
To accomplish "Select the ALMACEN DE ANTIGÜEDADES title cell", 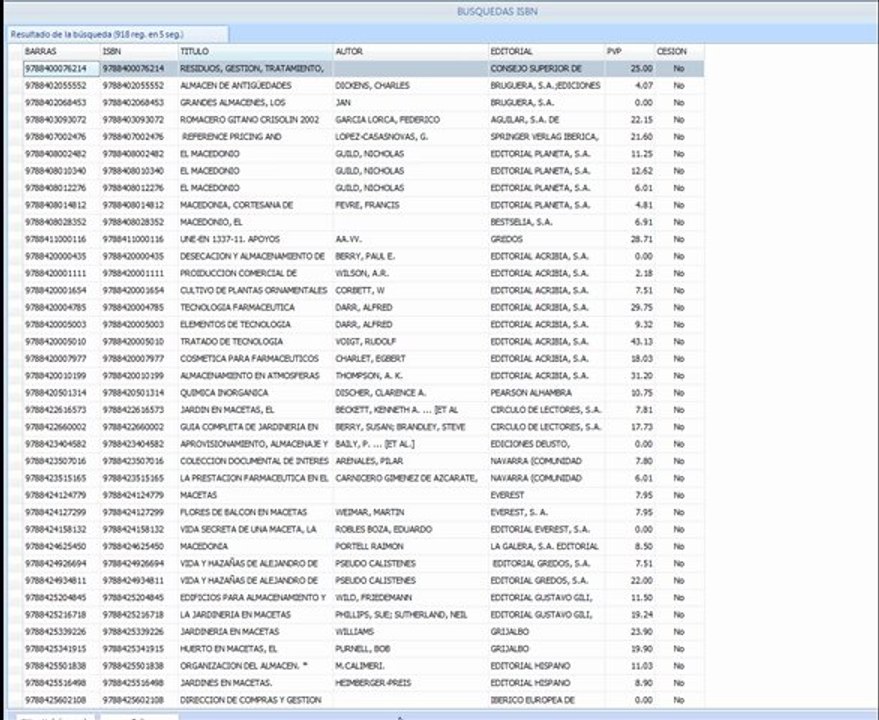I will (255, 85).
